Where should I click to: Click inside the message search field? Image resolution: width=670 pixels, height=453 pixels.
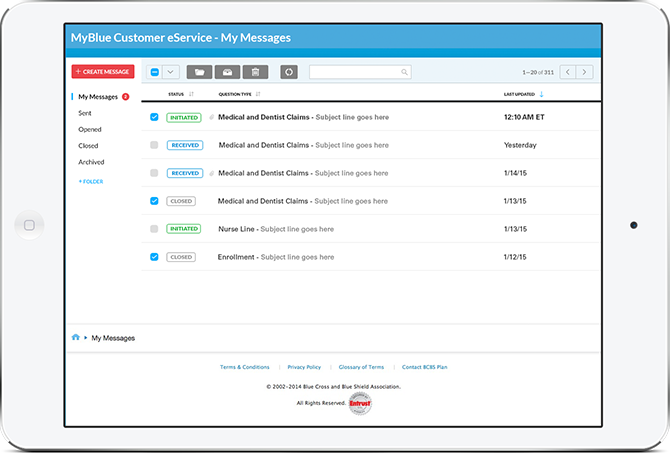pyautogui.click(x=360, y=72)
